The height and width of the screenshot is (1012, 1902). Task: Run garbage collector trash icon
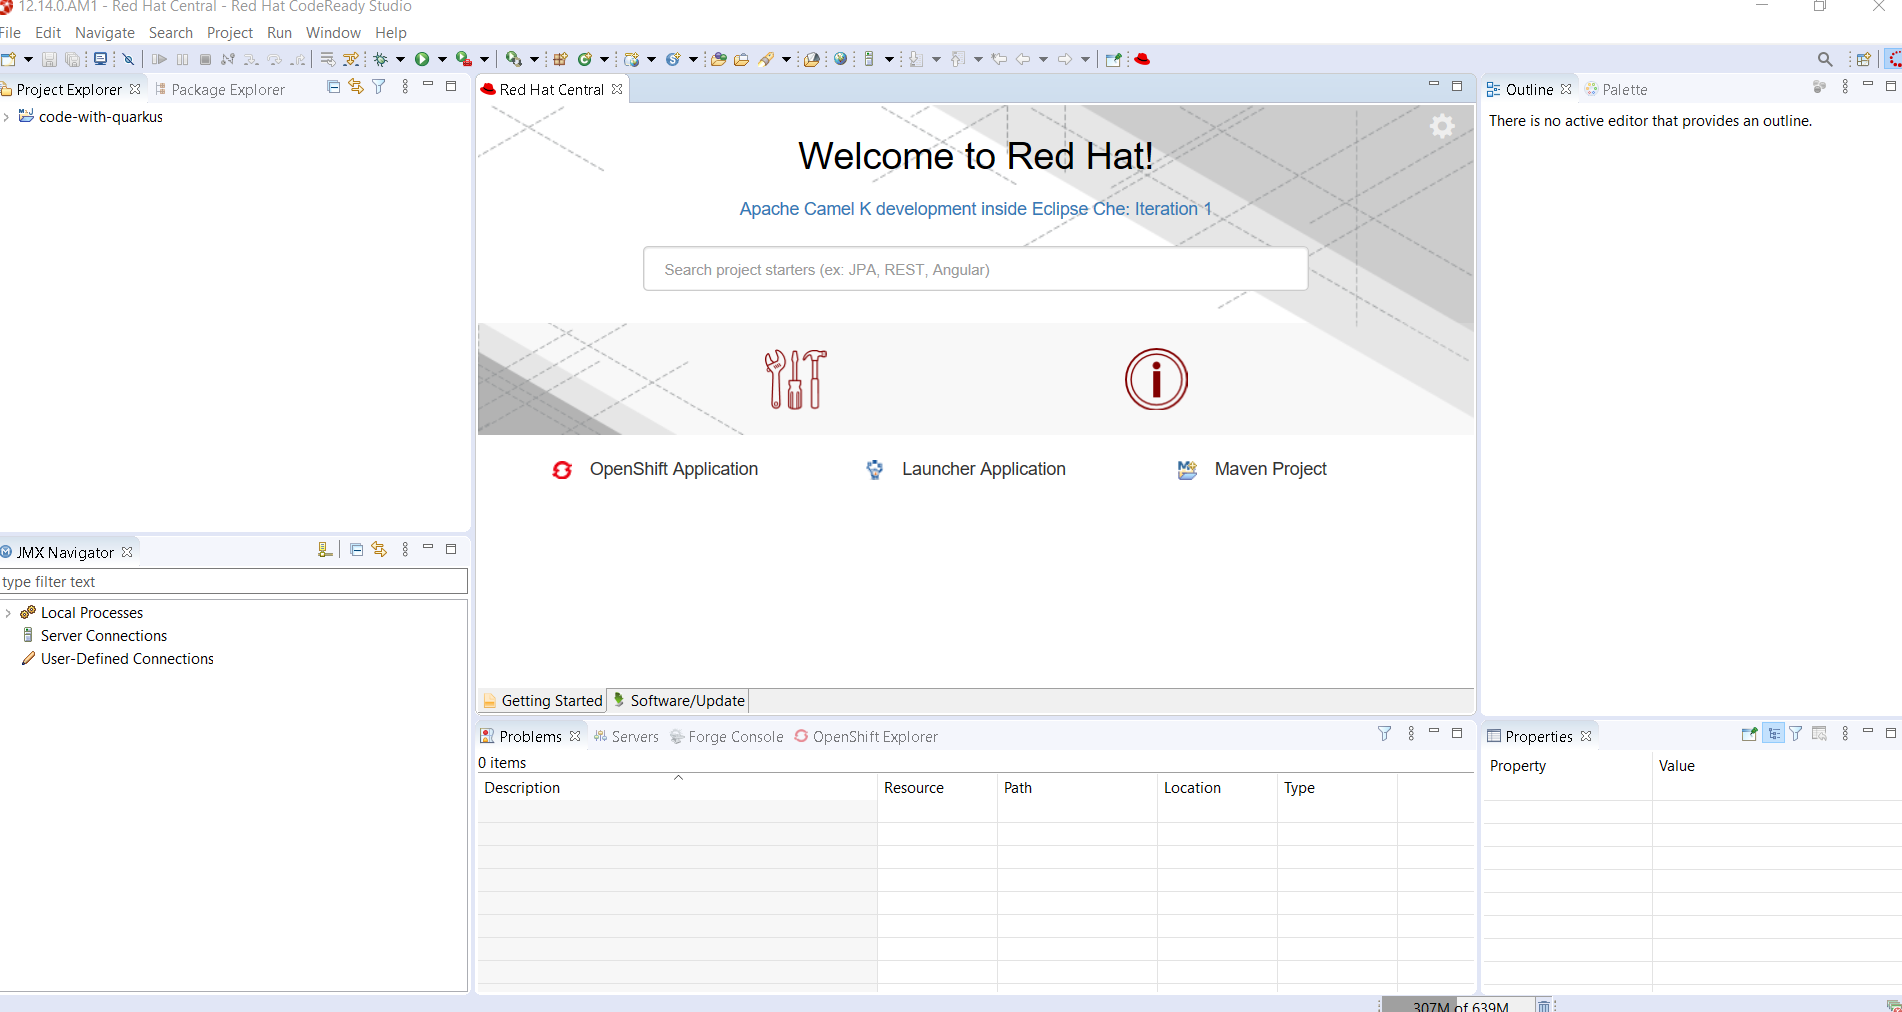tap(1544, 1005)
